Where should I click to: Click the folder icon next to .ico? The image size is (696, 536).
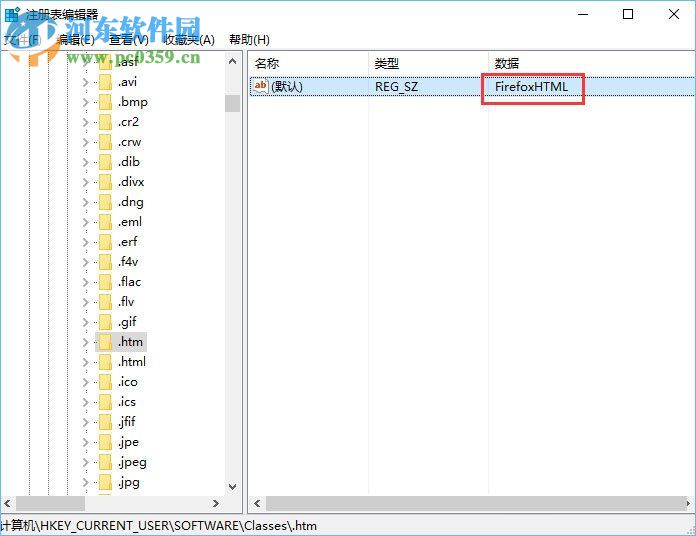(105, 382)
